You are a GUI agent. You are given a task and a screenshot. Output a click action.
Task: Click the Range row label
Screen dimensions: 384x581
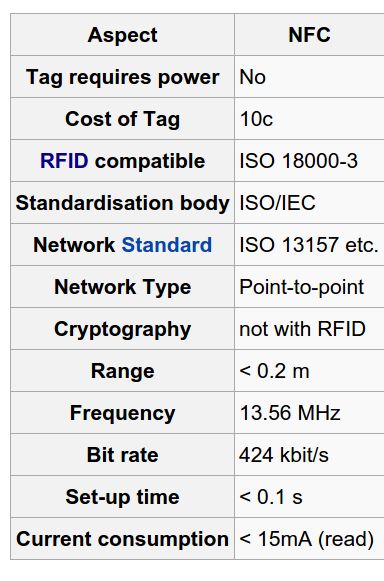coord(123,371)
